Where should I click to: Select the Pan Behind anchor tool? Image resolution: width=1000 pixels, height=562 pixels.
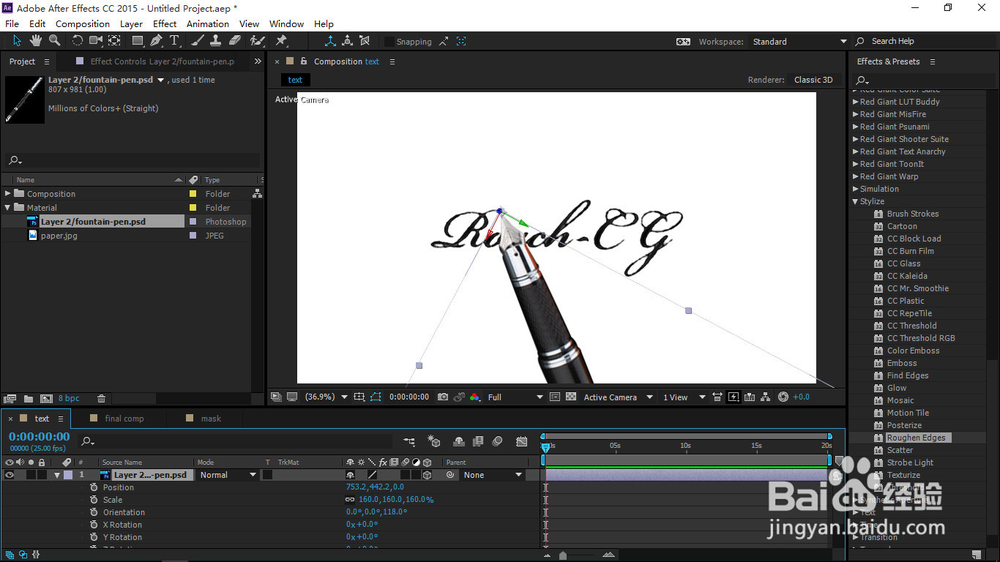click(115, 41)
